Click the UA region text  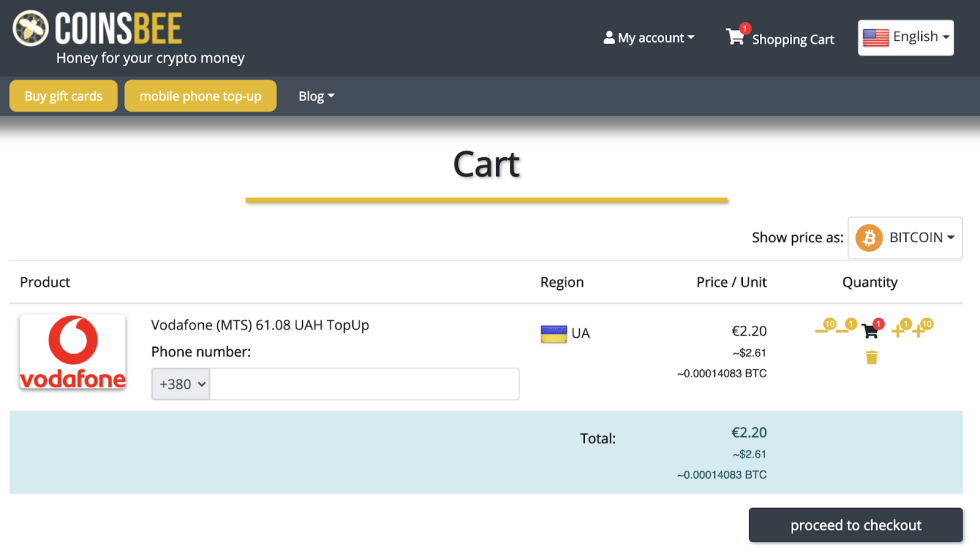581,333
